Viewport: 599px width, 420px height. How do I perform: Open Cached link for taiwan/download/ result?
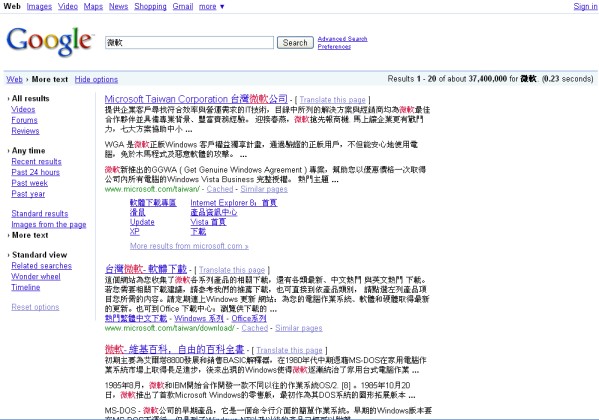tap(254, 328)
